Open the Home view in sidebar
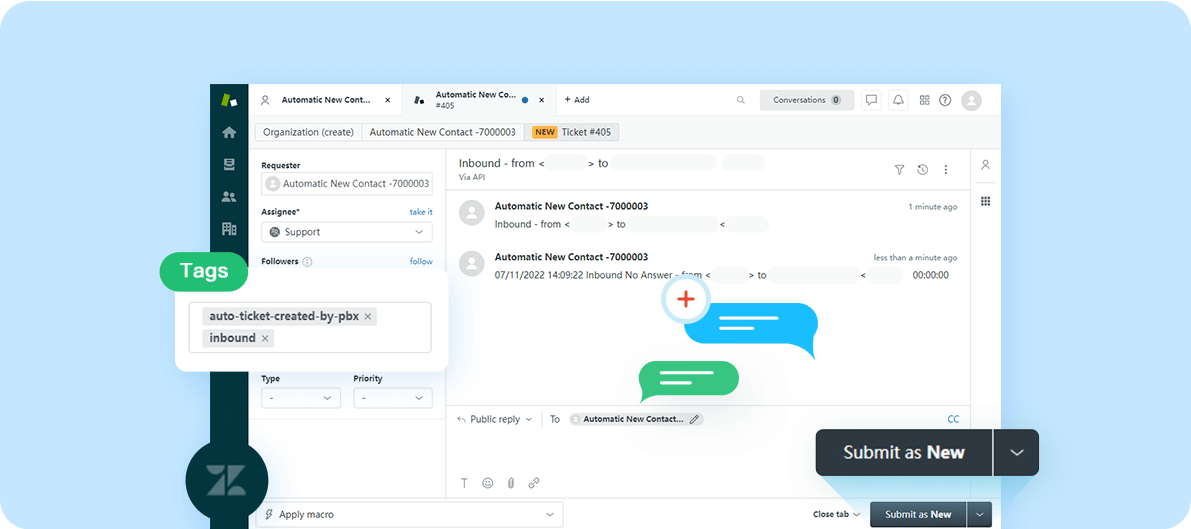 coord(229,132)
